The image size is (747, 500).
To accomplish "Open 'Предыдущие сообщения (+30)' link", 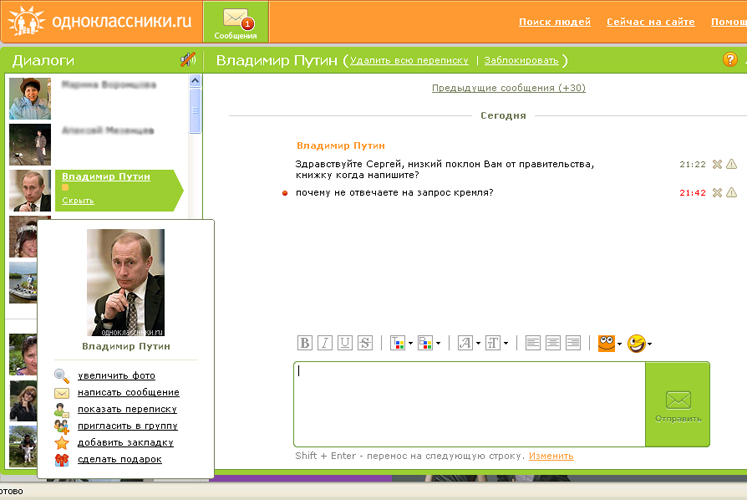I will (x=508, y=88).
